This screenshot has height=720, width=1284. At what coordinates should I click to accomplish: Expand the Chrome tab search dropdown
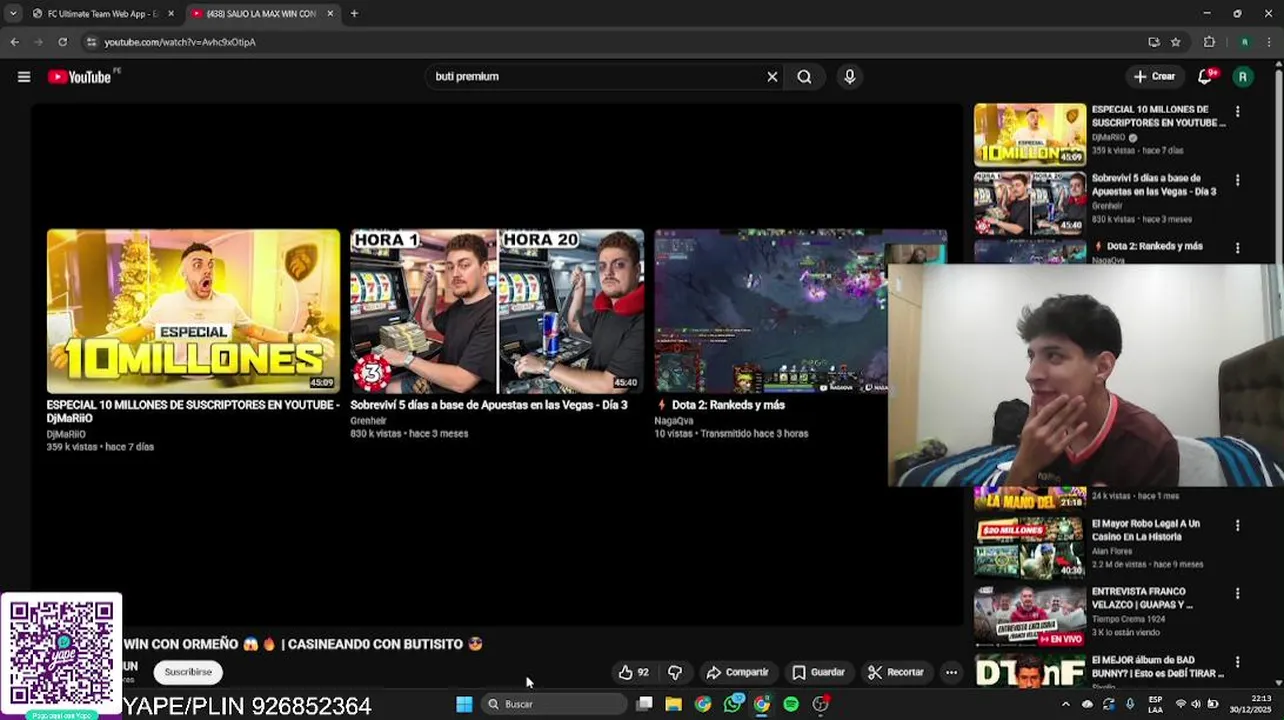pyautogui.click(x=12, y=14)
